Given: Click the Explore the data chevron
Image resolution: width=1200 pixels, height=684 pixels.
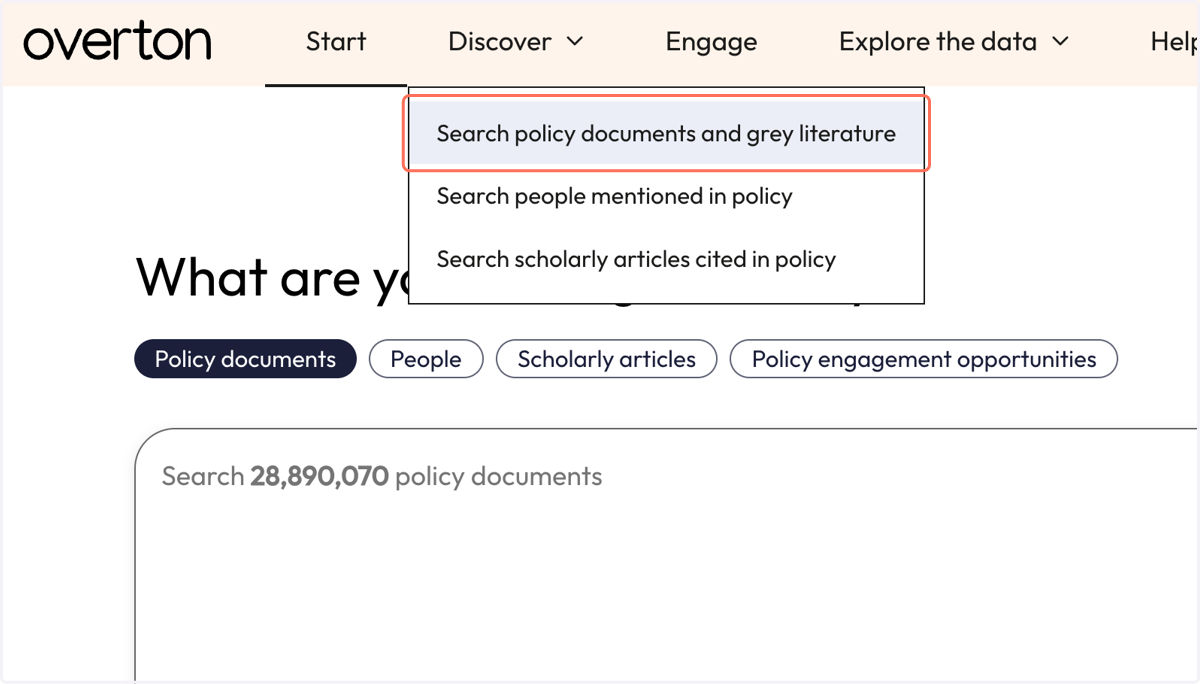Looking at the screenshot, I should [1061, 42].
